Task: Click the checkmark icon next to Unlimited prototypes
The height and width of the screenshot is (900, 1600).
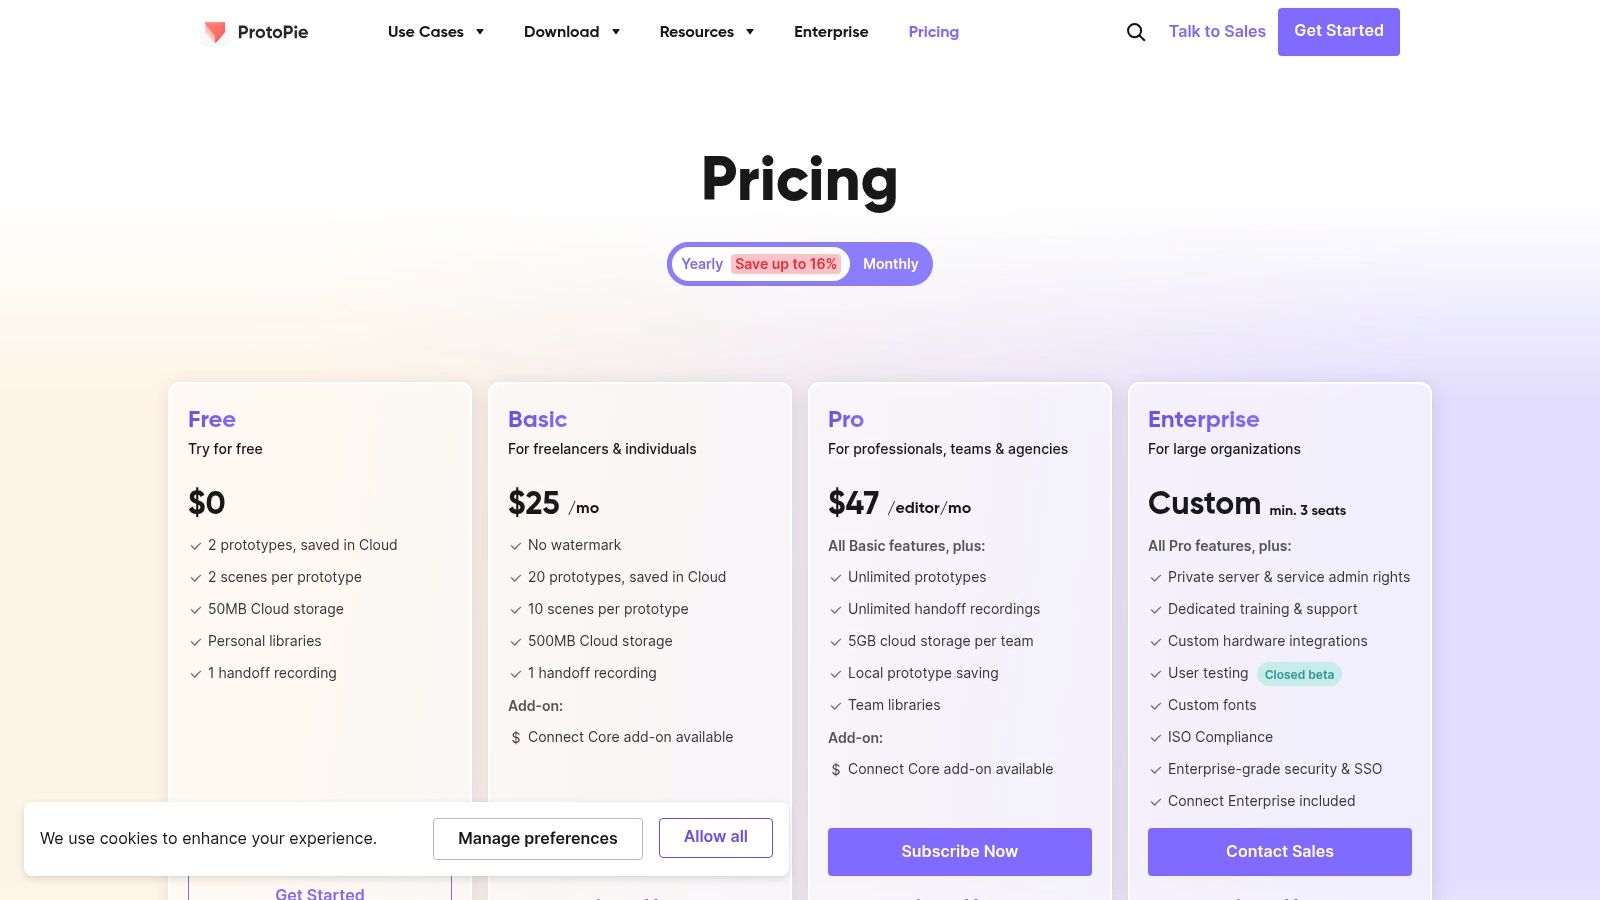Action: (x=836, y=578)
